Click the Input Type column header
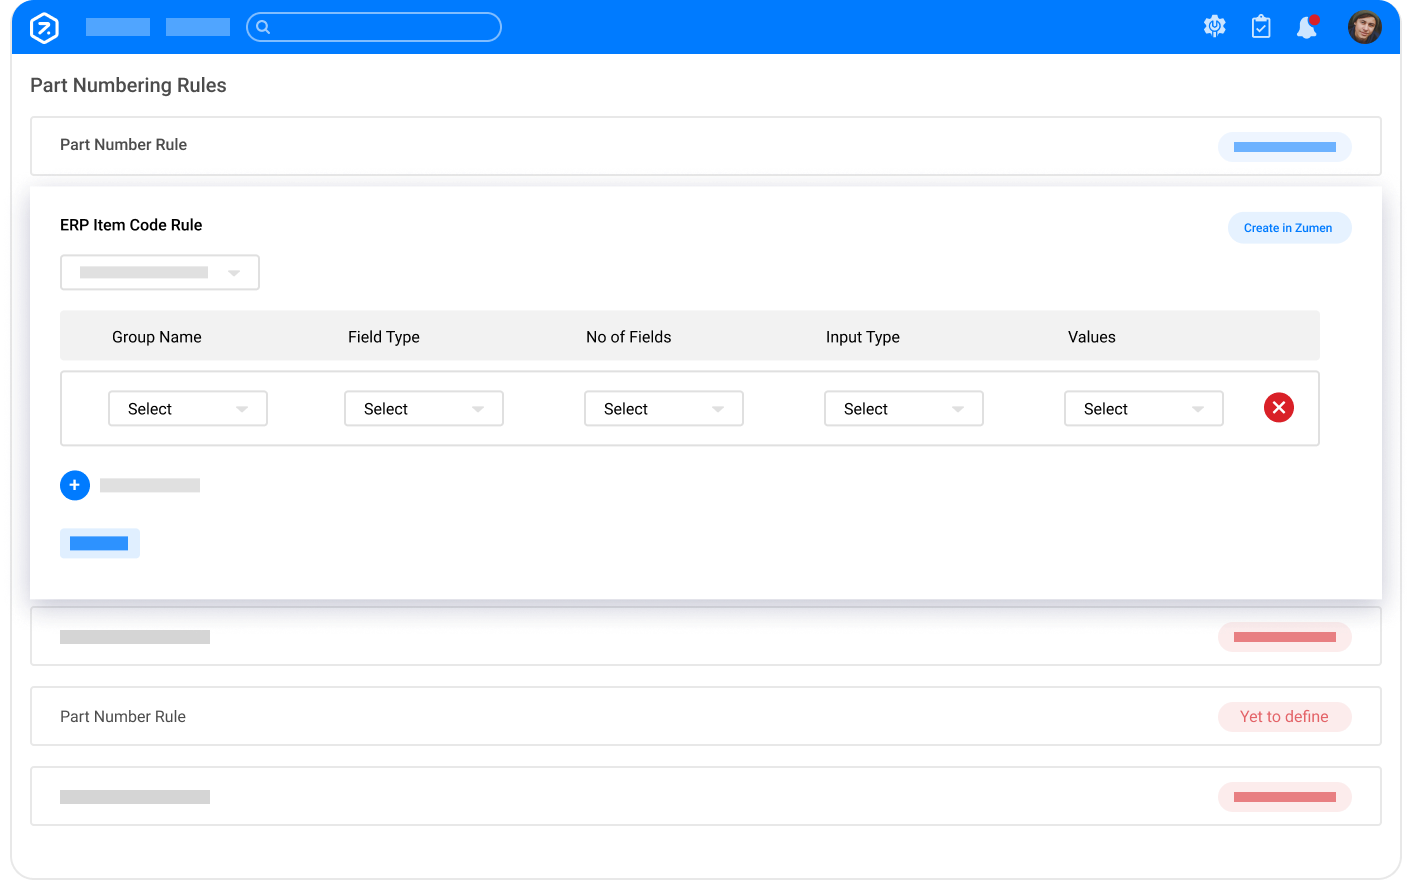The image size is (1412, 880). [863, 337]
